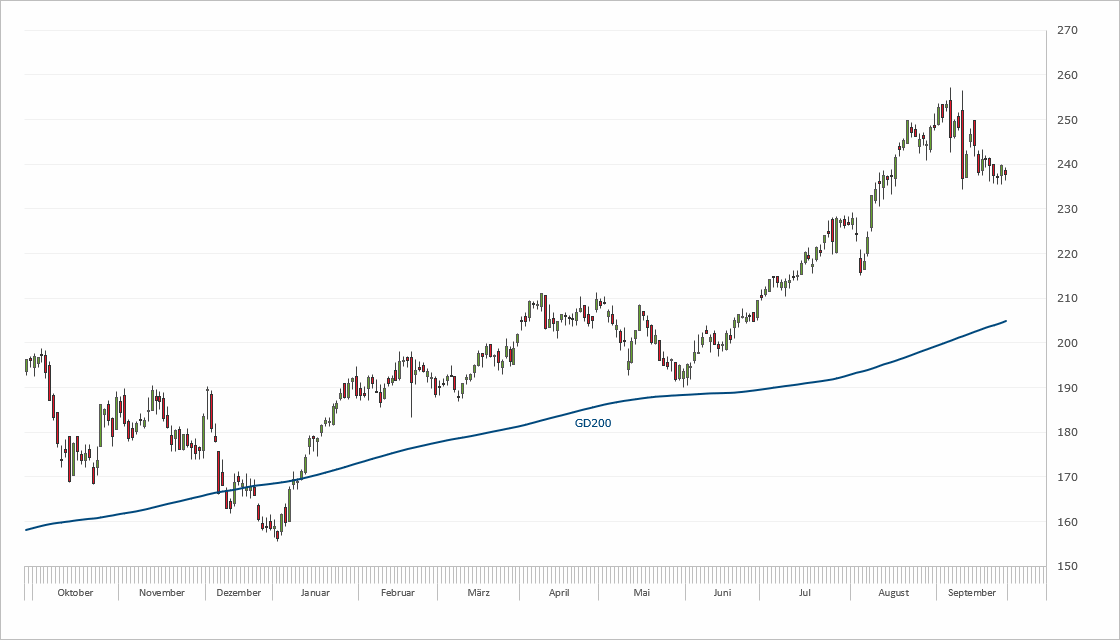Select the 200 value on the price axis
Image resolution: width=1120 pixels, height=640 pixels.
(x=1067, y=343)
